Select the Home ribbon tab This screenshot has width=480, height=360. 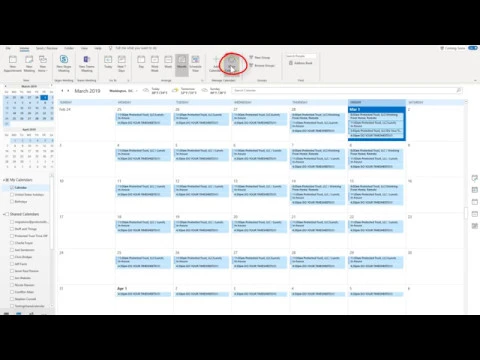pyautogui.click(x=24, y=49)
